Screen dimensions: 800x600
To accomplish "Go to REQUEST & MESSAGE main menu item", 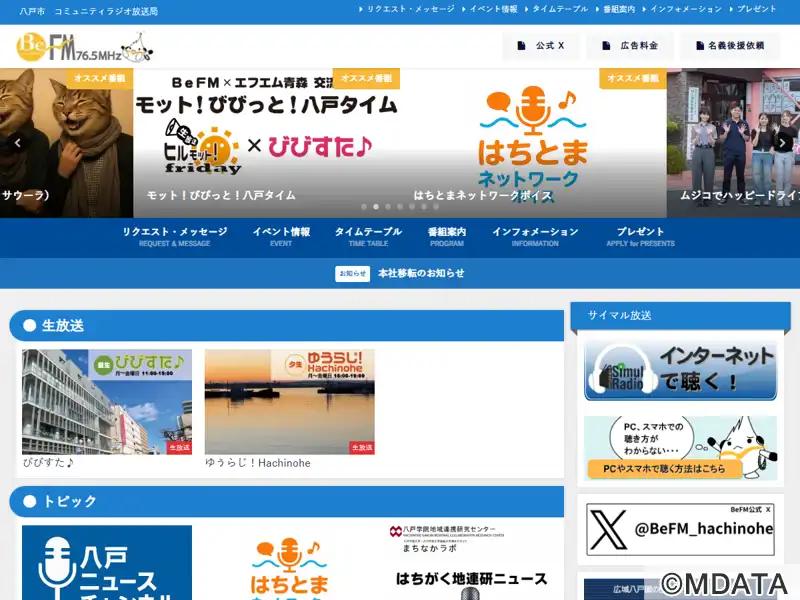I will [174, 237].
